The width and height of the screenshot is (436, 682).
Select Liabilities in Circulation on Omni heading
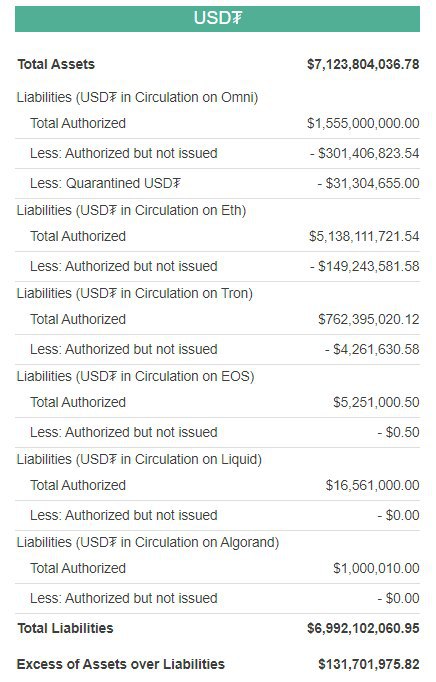click(x=138, y=97)
